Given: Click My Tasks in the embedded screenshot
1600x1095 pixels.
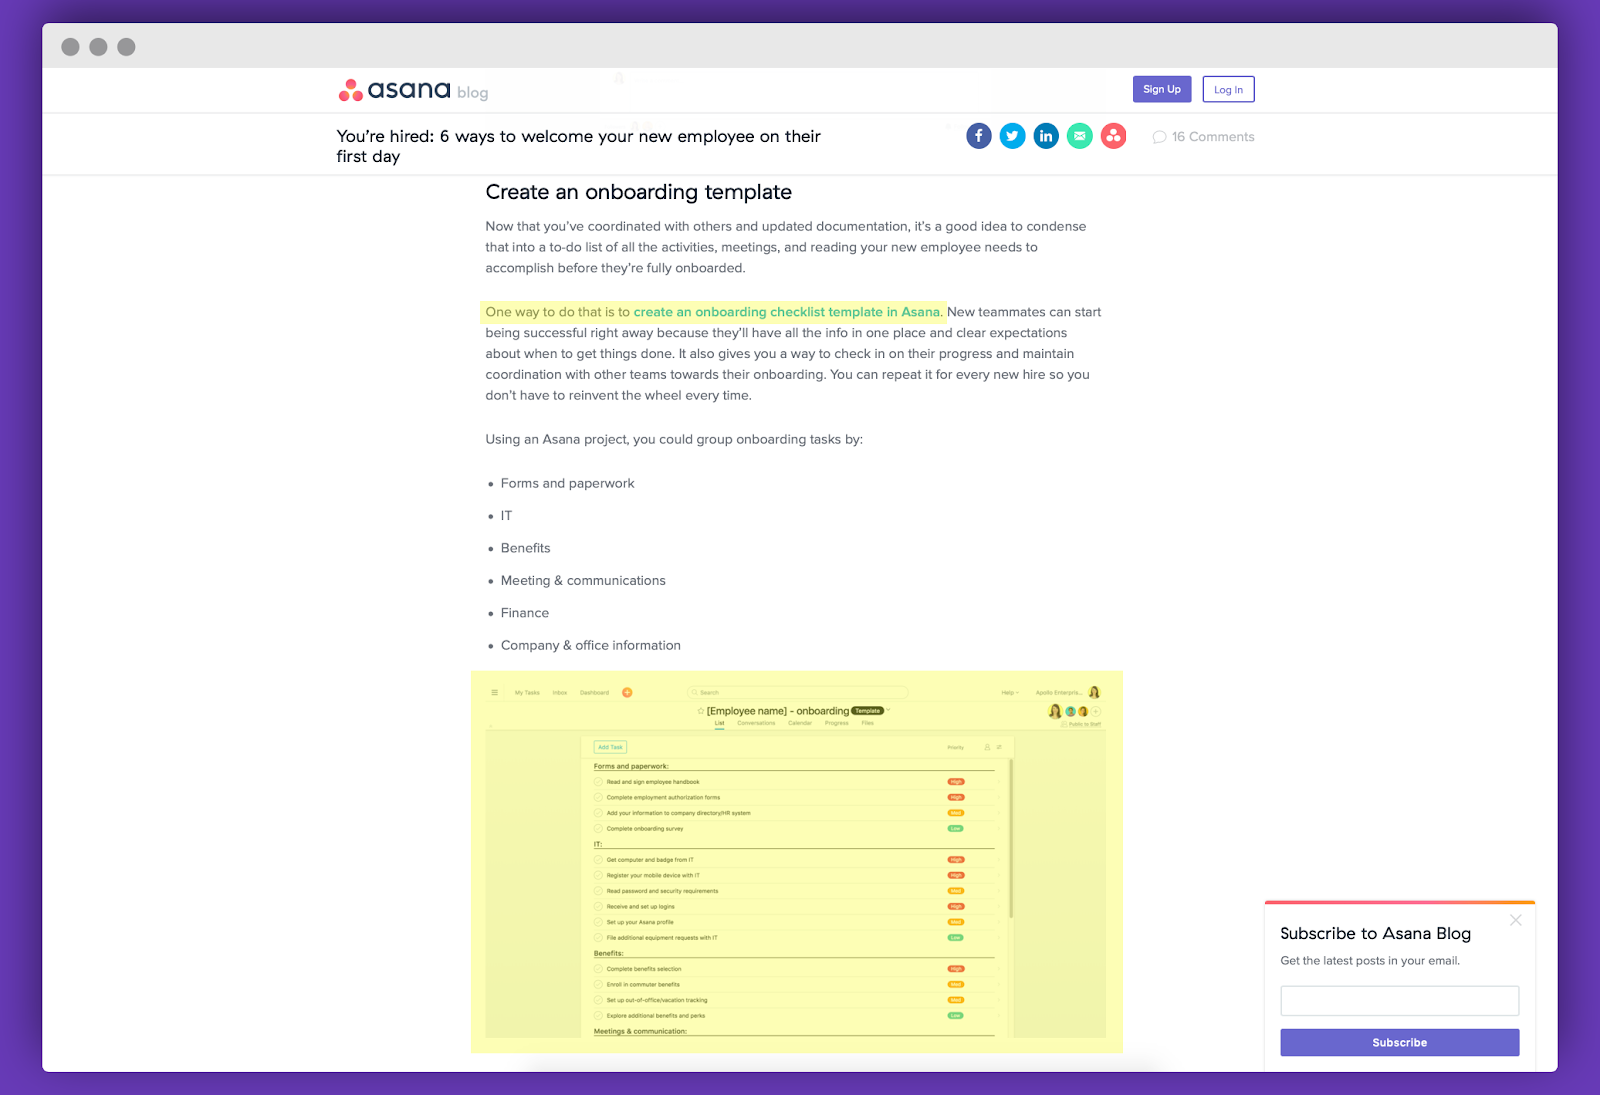Looking at the screenshot, I should tap(527, 692).
